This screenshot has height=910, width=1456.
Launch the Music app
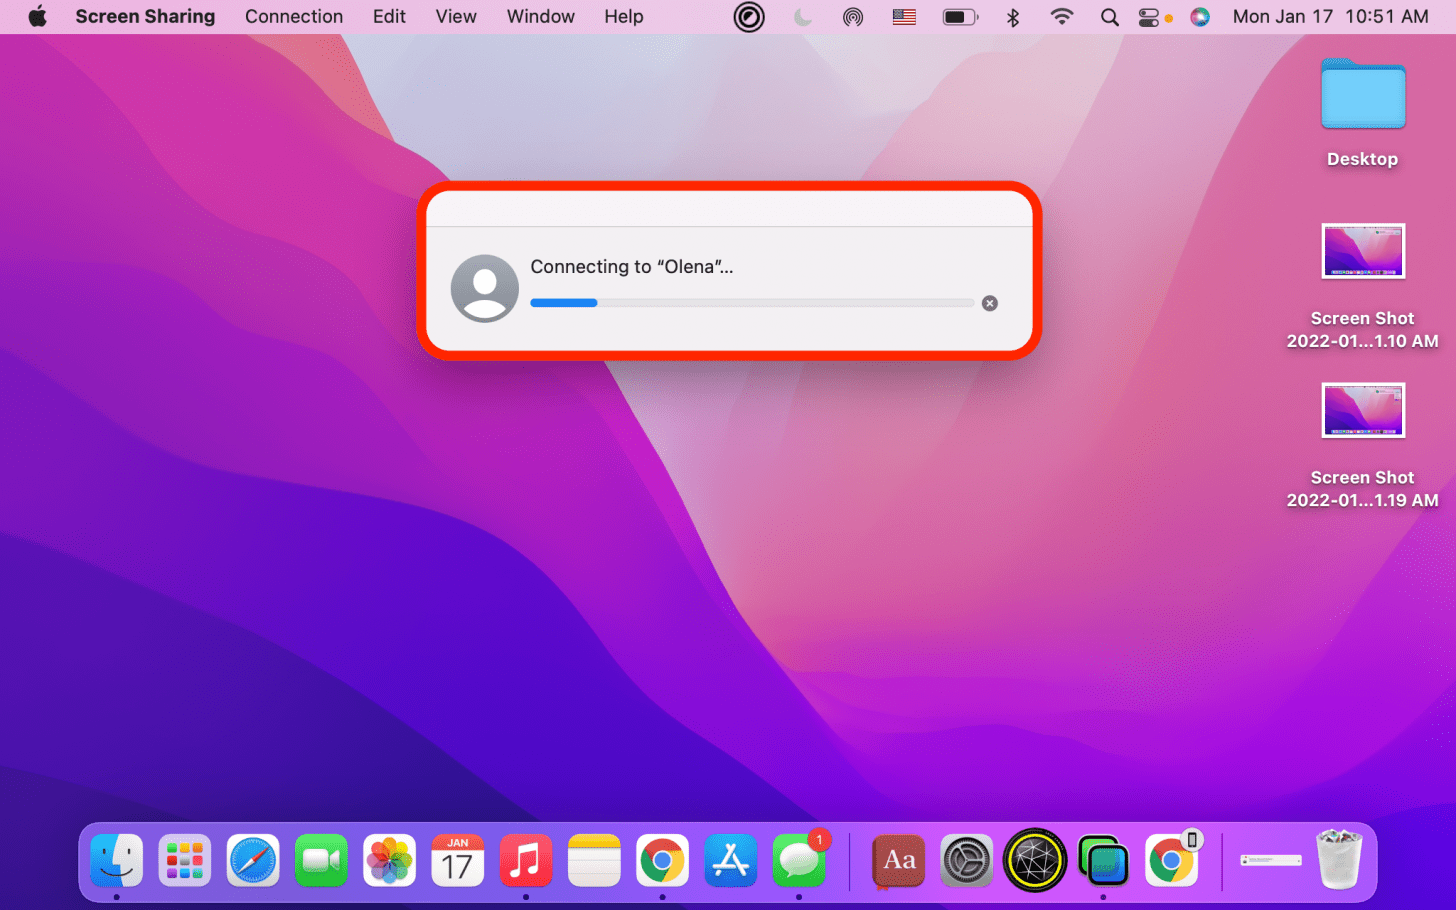[525, 859]
